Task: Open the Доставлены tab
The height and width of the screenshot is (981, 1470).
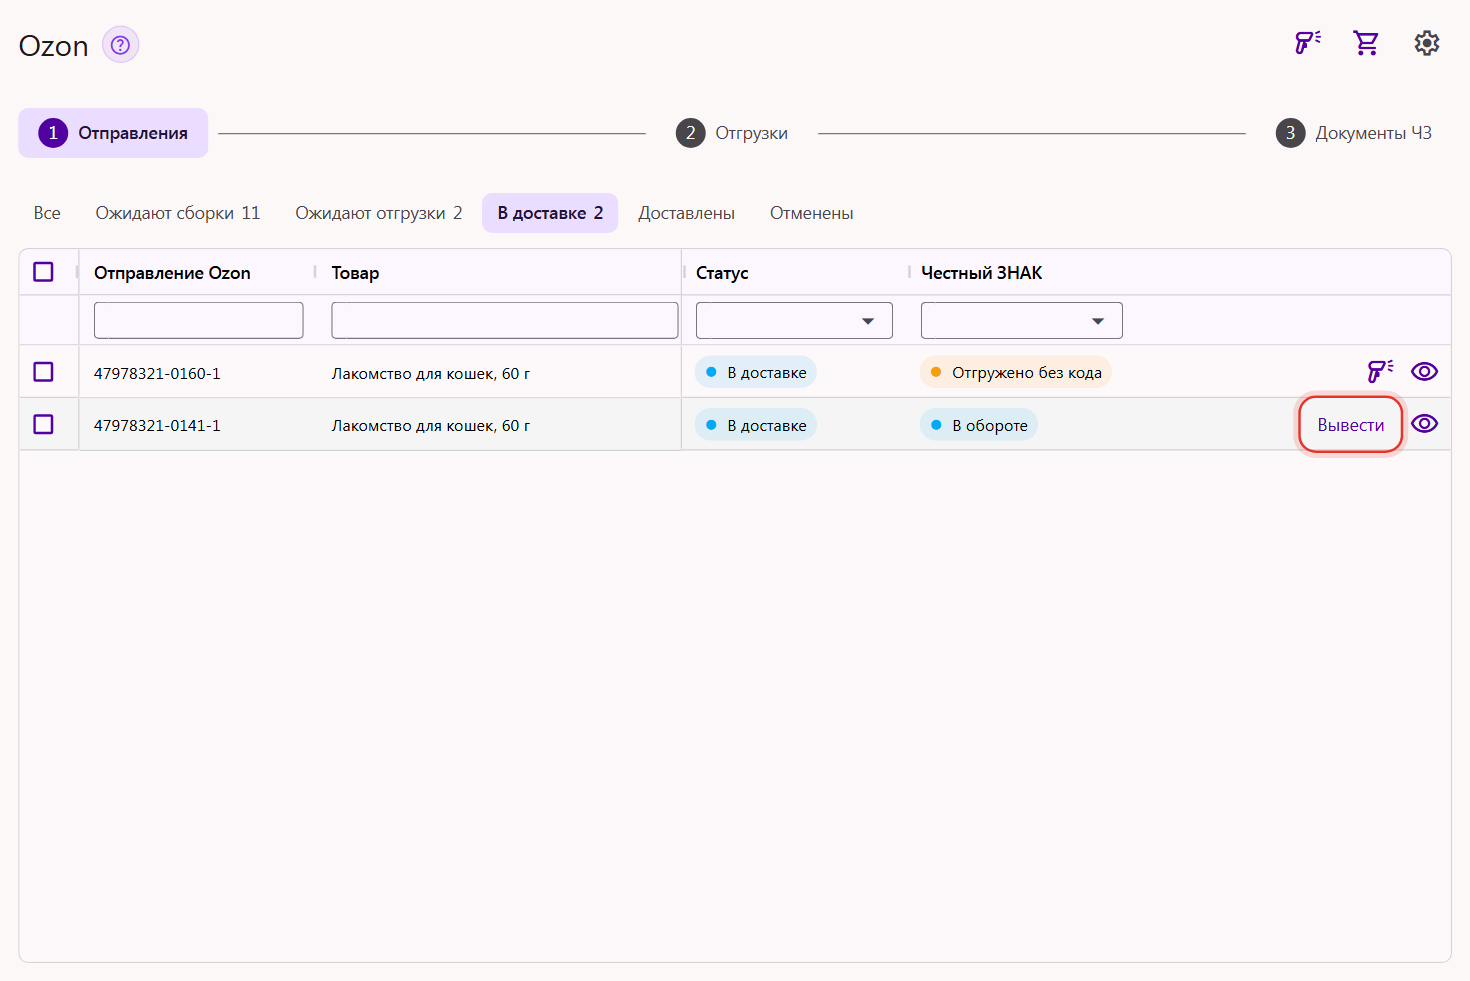Action: pyautogui.click(x=687, y=213)
